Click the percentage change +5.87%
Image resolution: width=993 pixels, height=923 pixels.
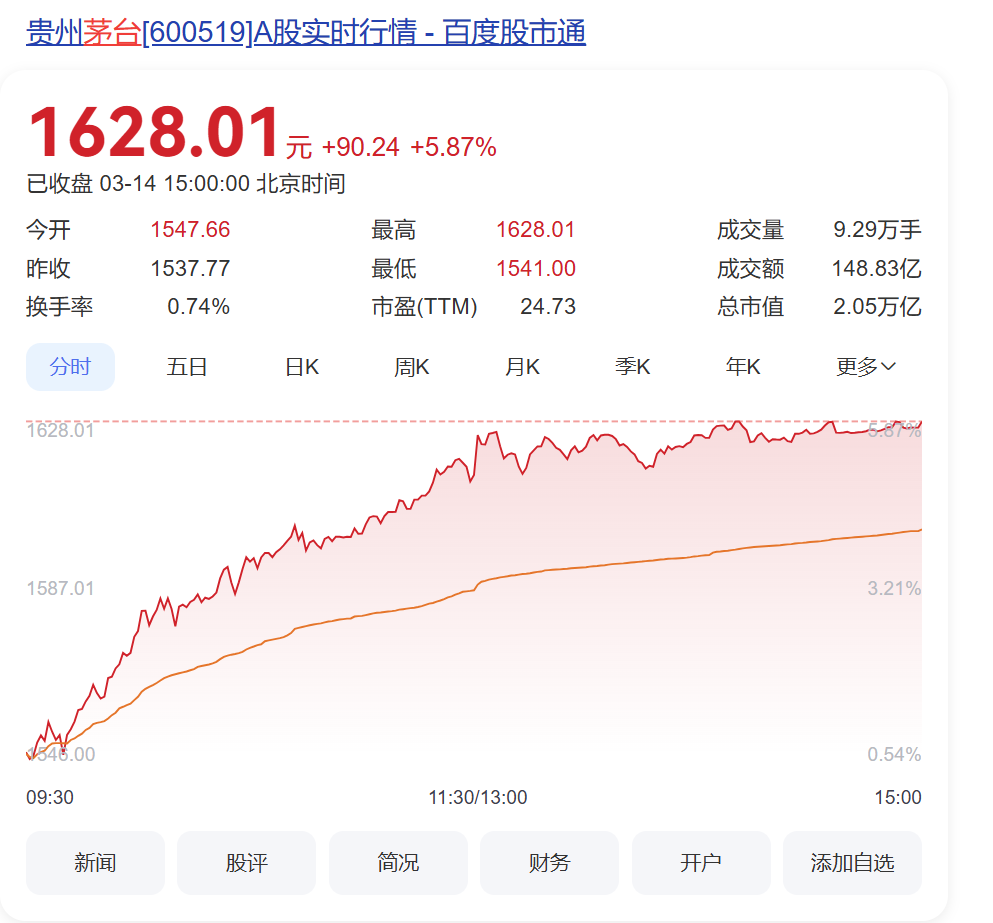pos(453,147)
